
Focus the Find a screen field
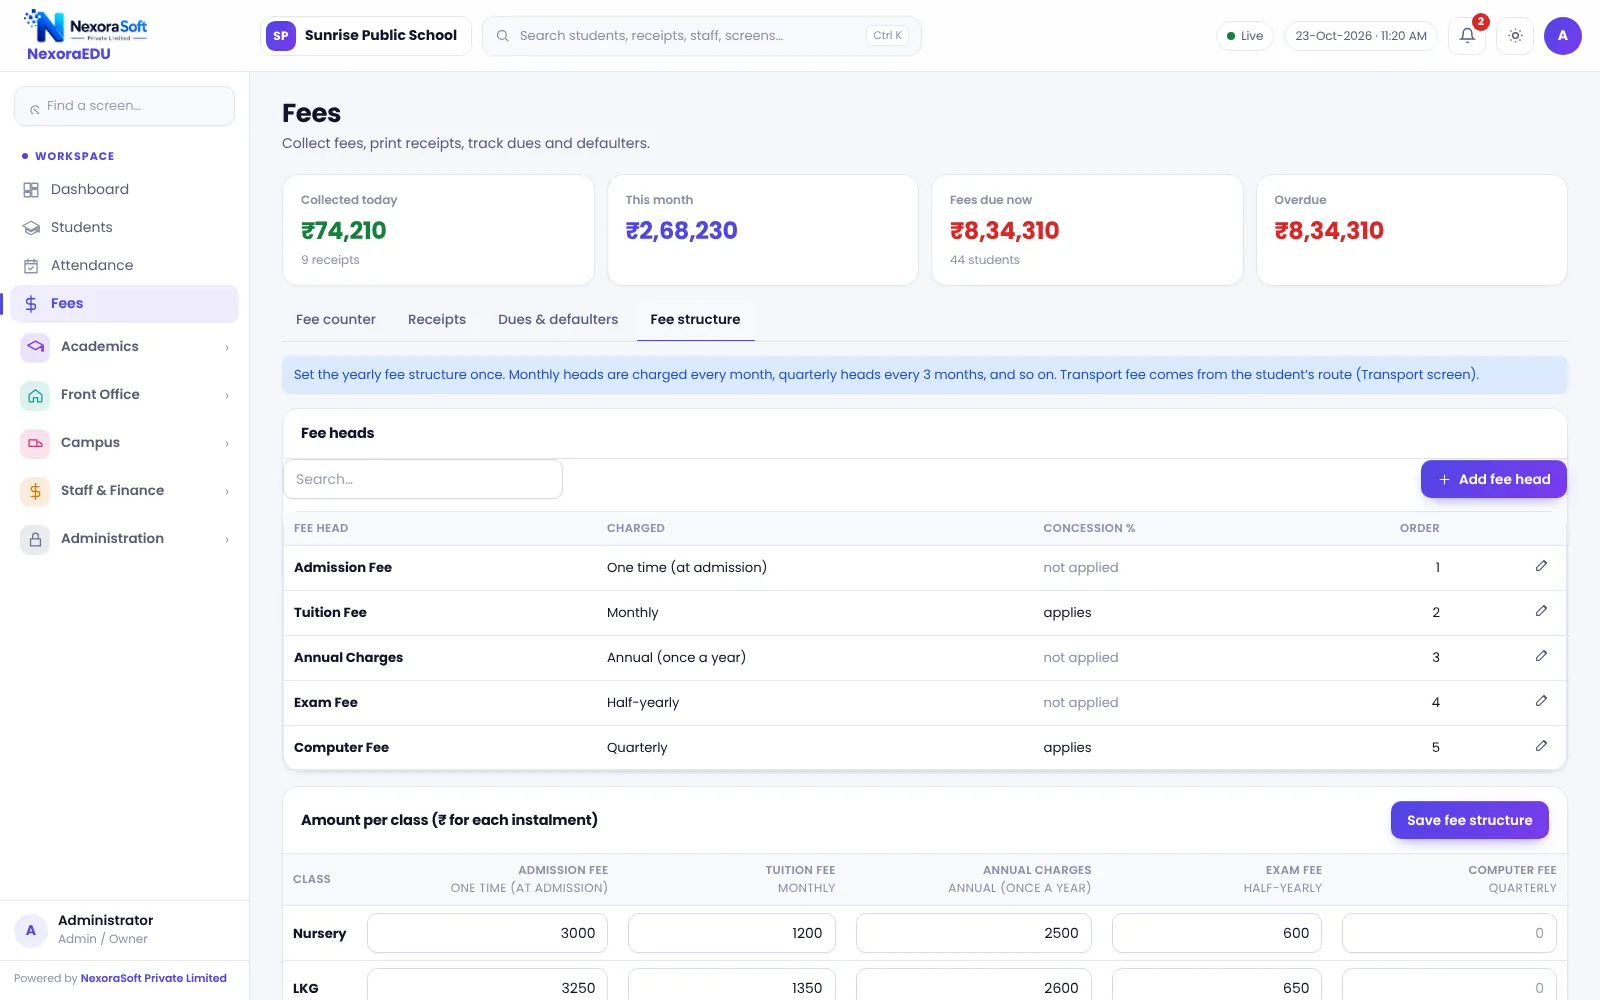(x=124, y=106)
